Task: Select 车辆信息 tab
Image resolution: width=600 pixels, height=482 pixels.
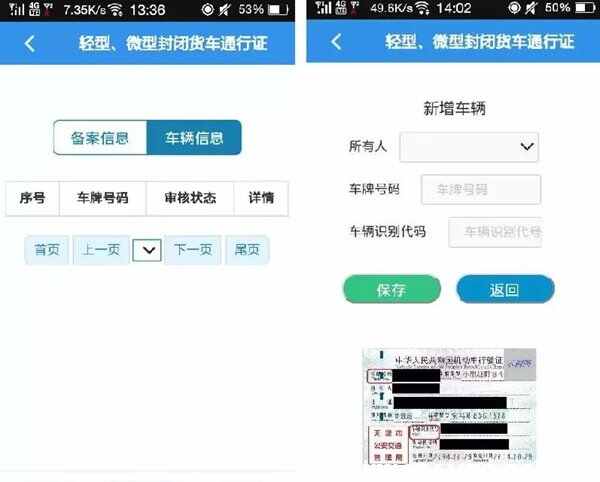Action: pyautogui.click(x=194, y=138)
